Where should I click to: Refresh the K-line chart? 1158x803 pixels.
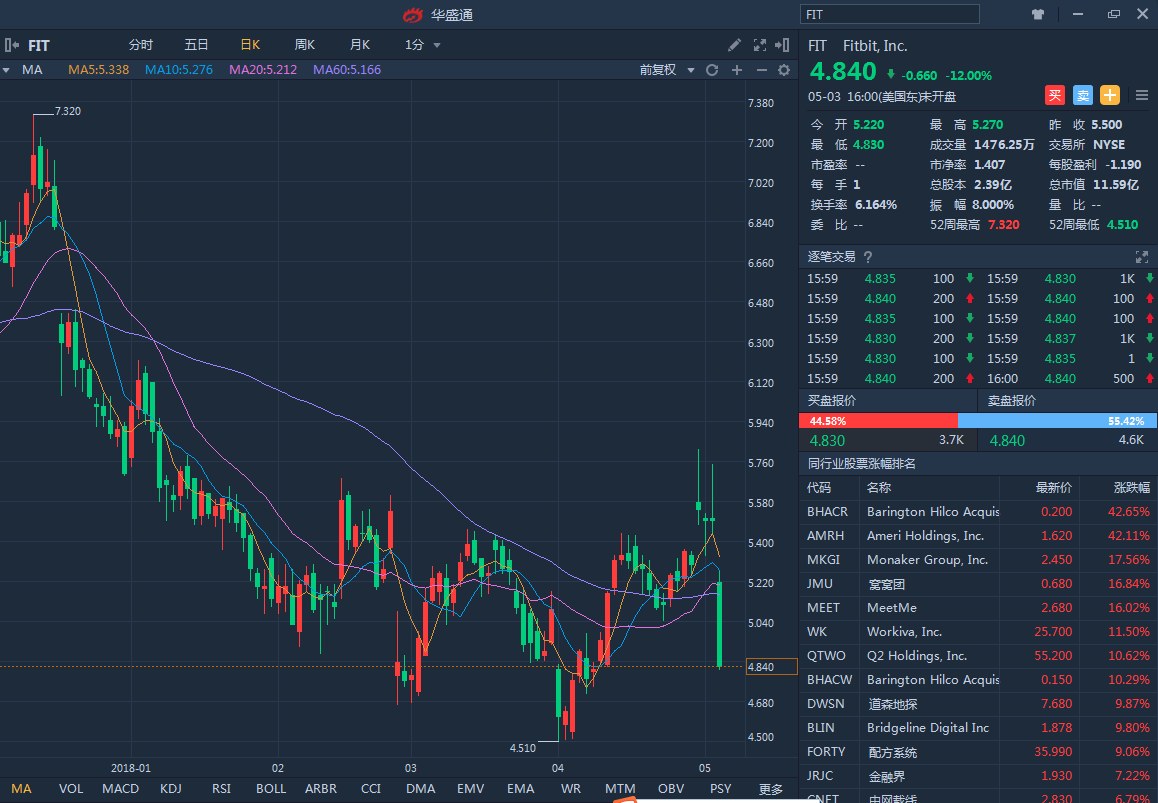pyautogui.click(x=712, y=70)
